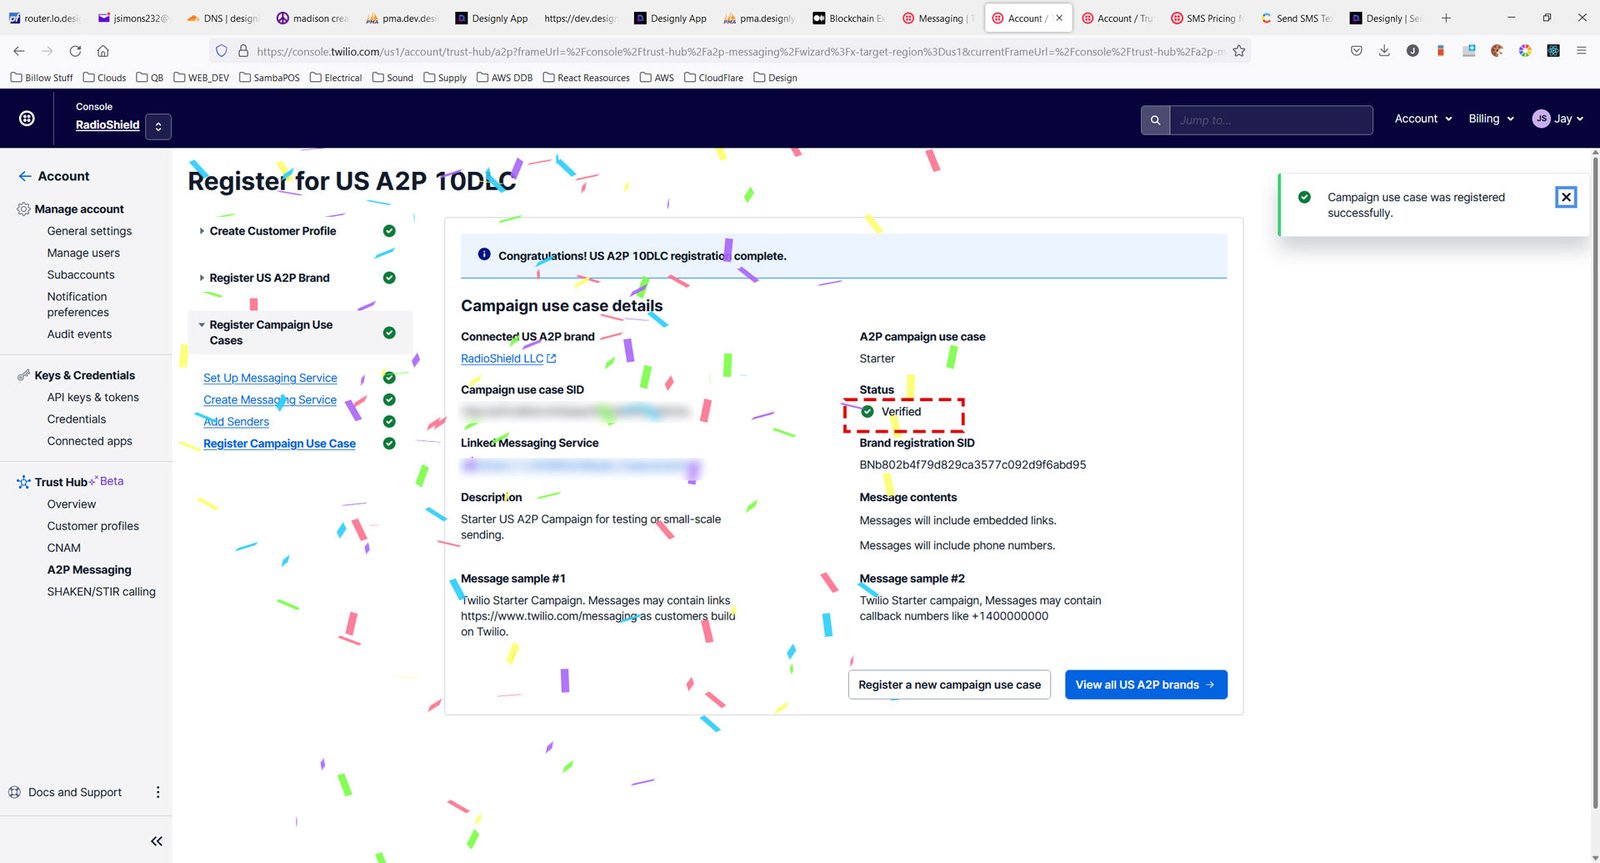Switch to the Blockchain browser tab
1600x863 pixels.
[x=848, y=18]
